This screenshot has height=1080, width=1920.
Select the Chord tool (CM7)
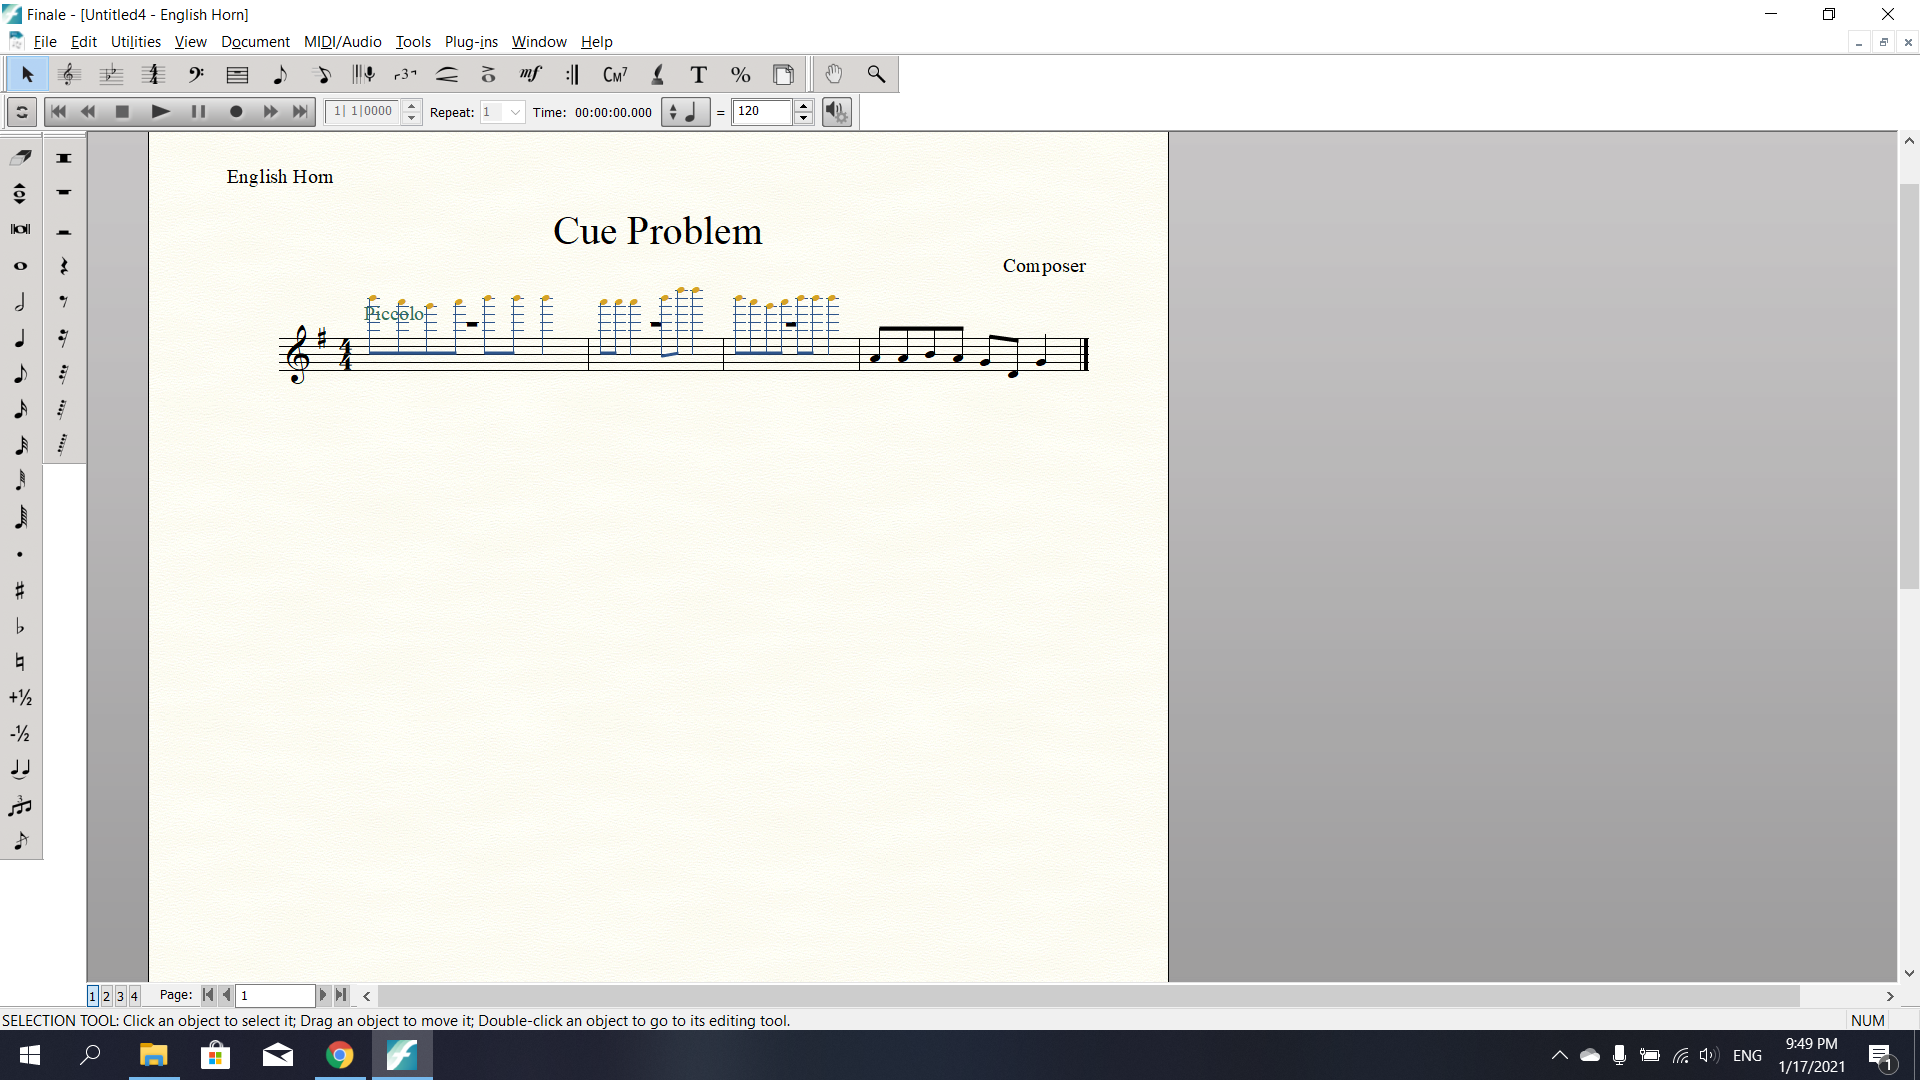615,75
